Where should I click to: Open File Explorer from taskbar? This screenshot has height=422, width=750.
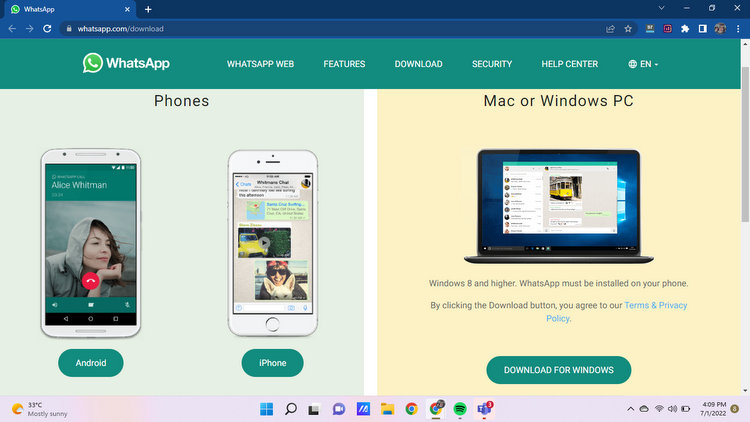click(x=387, y=409)
